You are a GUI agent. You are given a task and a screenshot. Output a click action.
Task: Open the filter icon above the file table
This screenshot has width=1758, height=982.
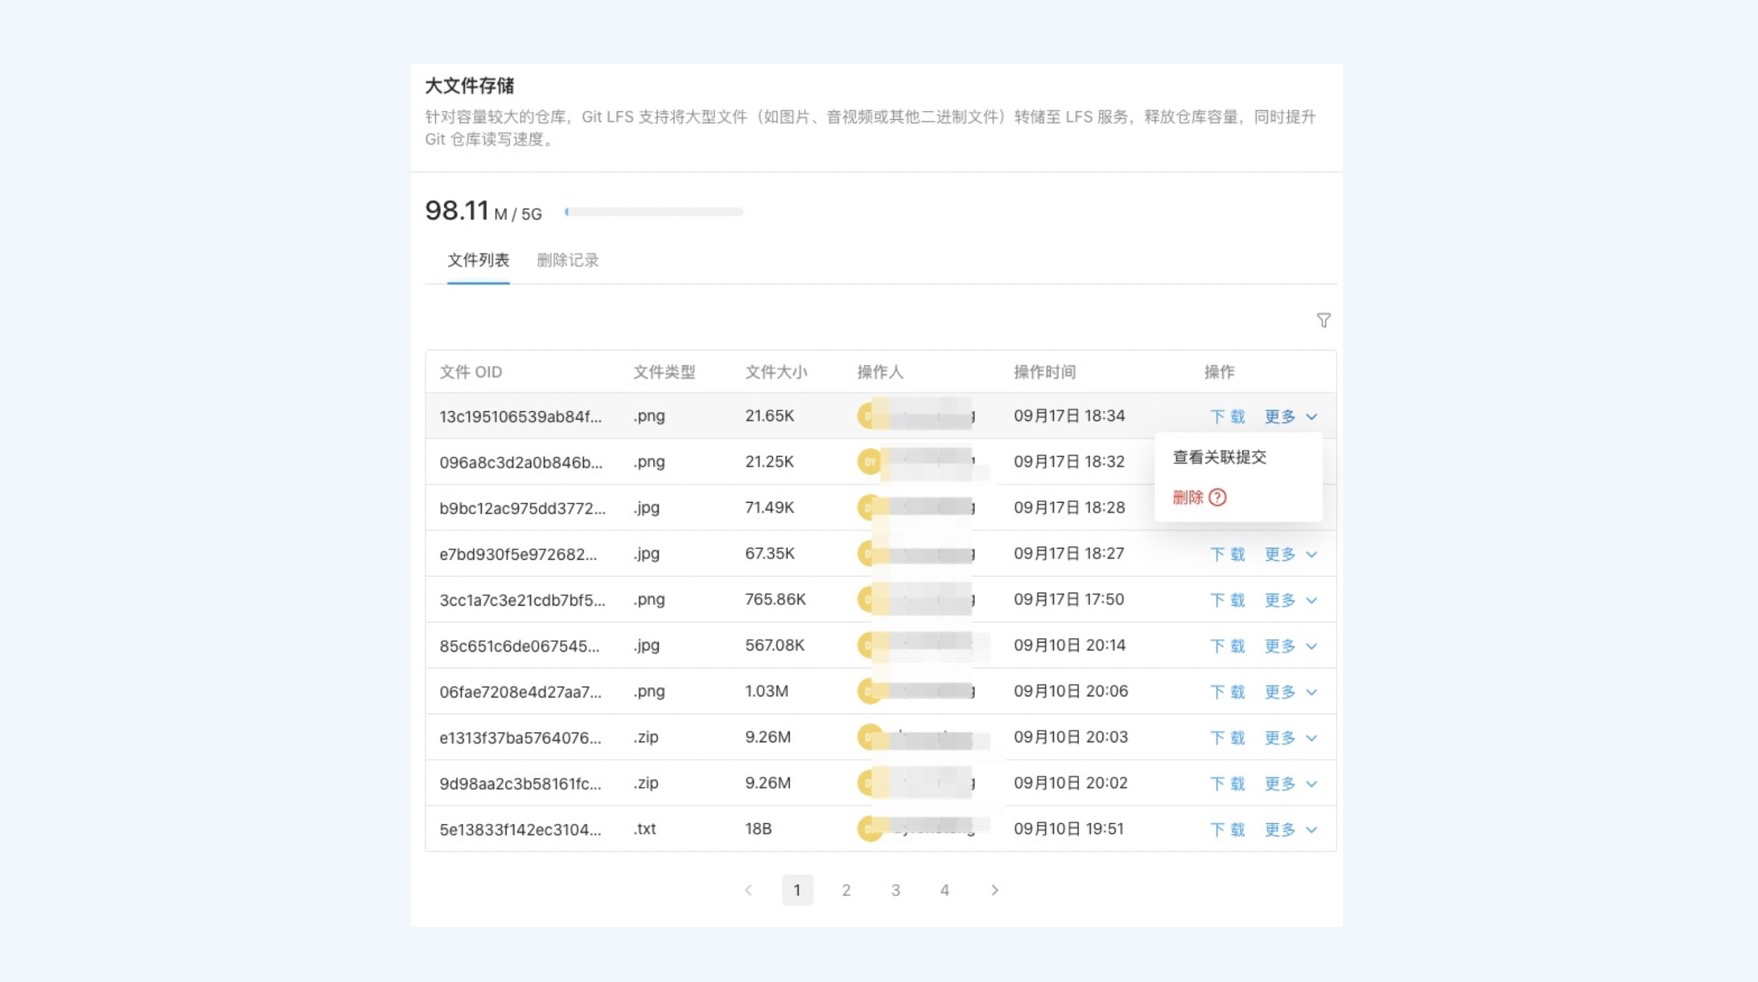tap(1323, 320)
